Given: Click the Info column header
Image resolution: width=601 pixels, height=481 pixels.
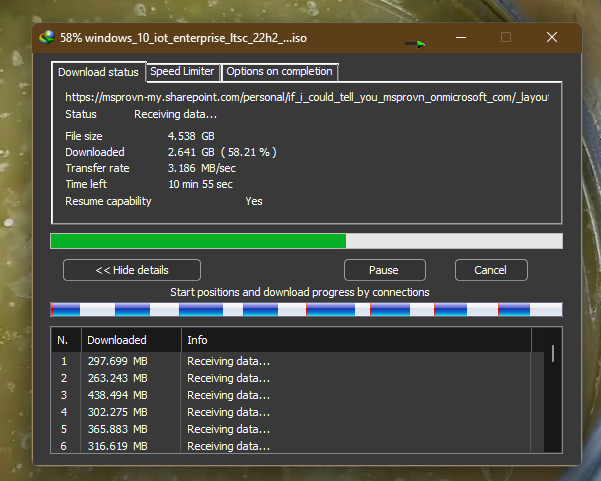Looking at the screenshot, I should [x=356, y=340].
